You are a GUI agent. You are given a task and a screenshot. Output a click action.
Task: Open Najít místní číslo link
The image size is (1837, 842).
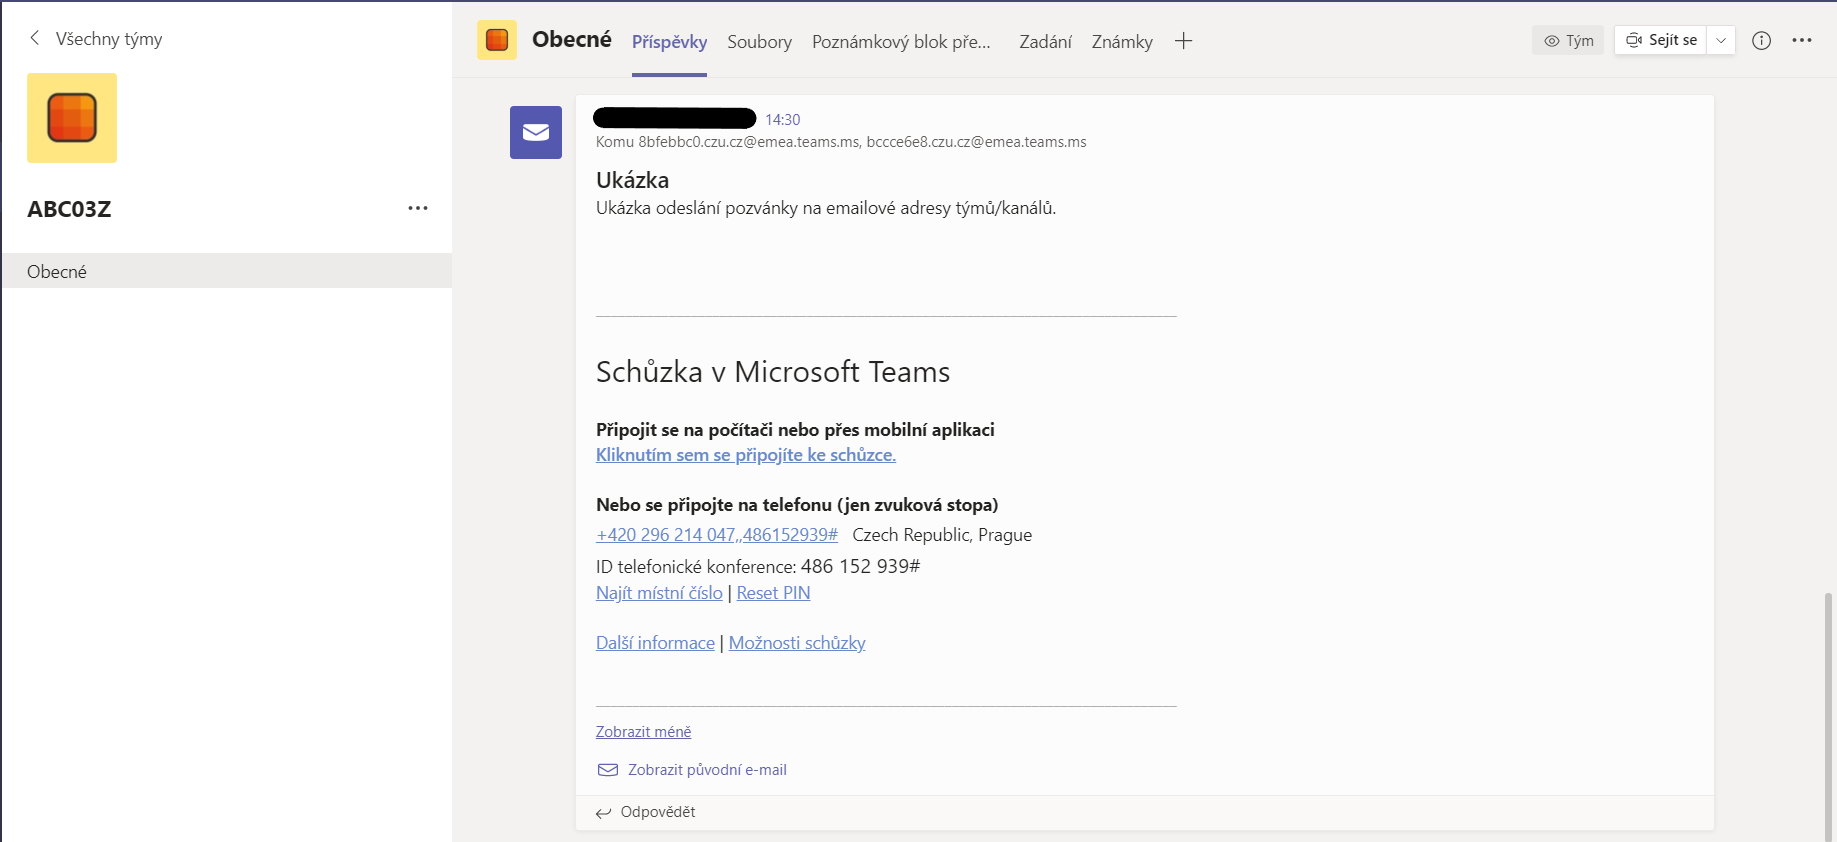tap(659, 593)
